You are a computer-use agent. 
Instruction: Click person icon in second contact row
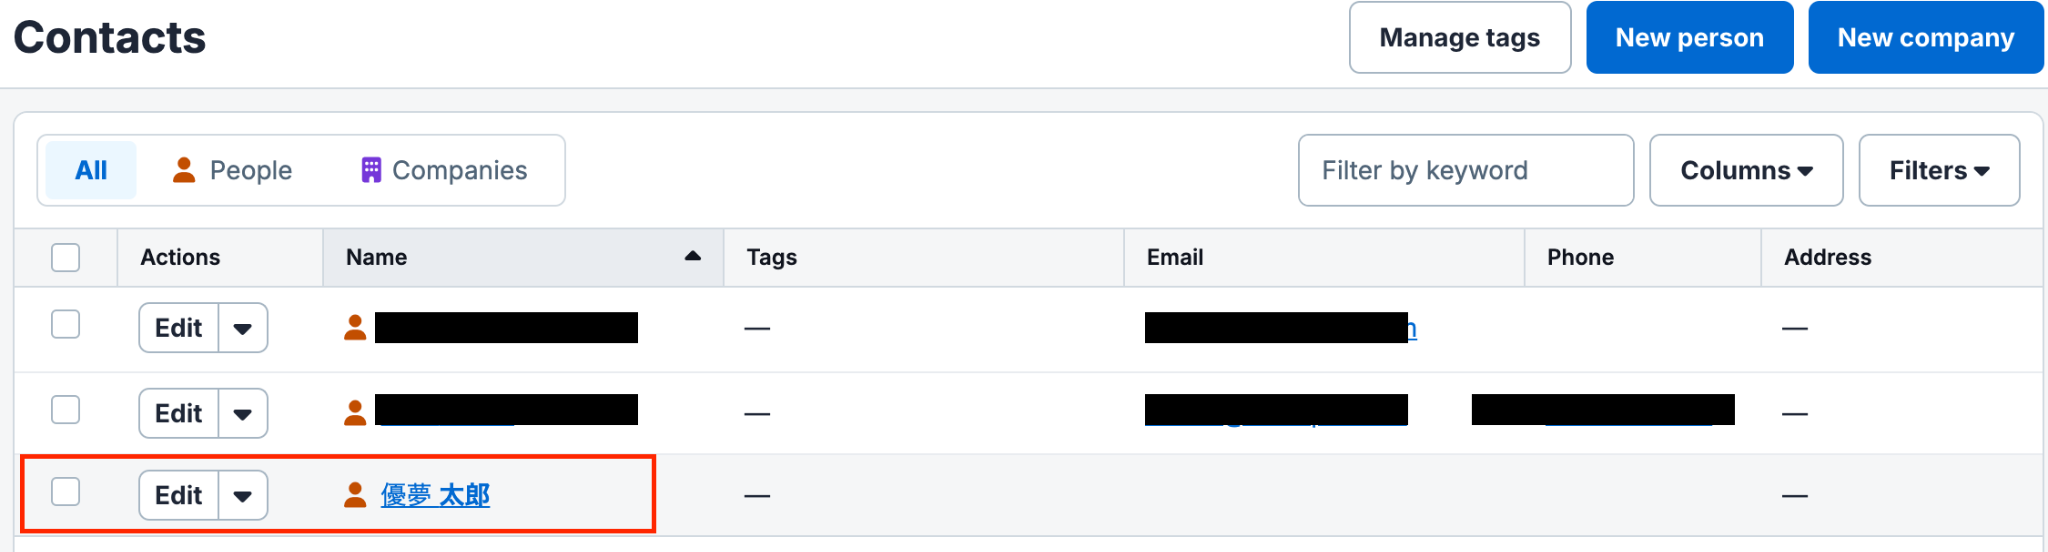[355, 413]
